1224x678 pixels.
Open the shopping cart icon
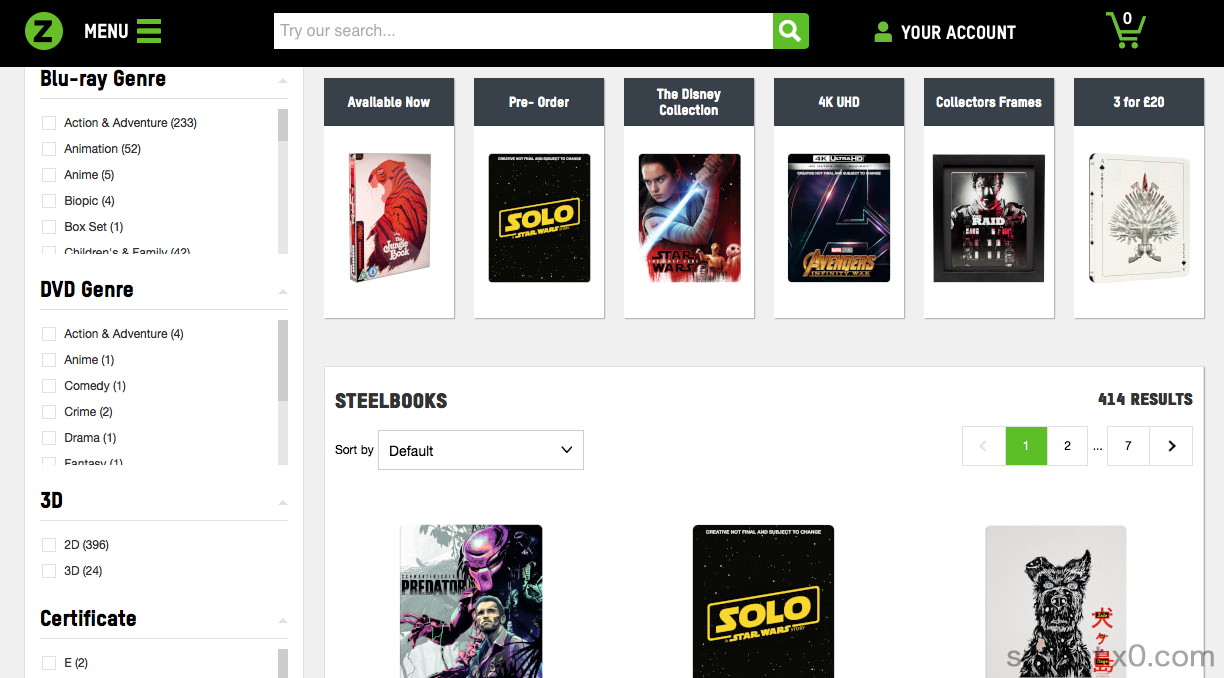click(1125, 31)
